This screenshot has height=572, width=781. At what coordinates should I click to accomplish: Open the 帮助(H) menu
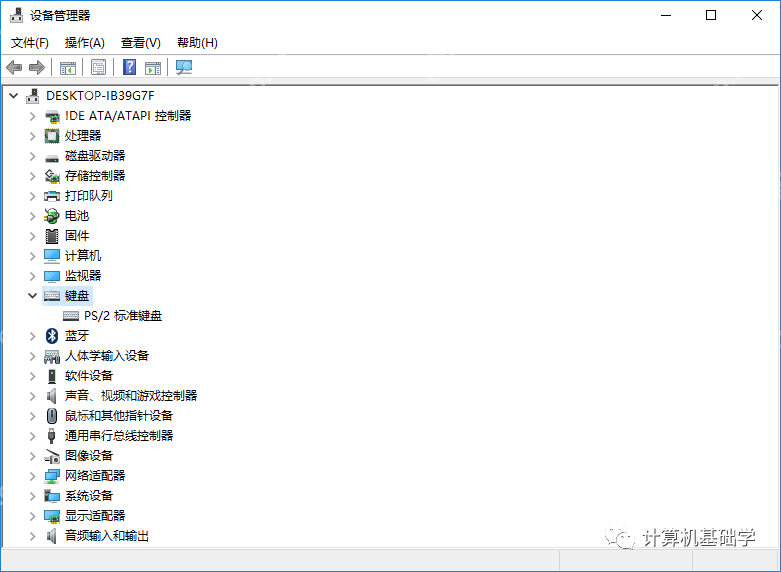[197, 43]
